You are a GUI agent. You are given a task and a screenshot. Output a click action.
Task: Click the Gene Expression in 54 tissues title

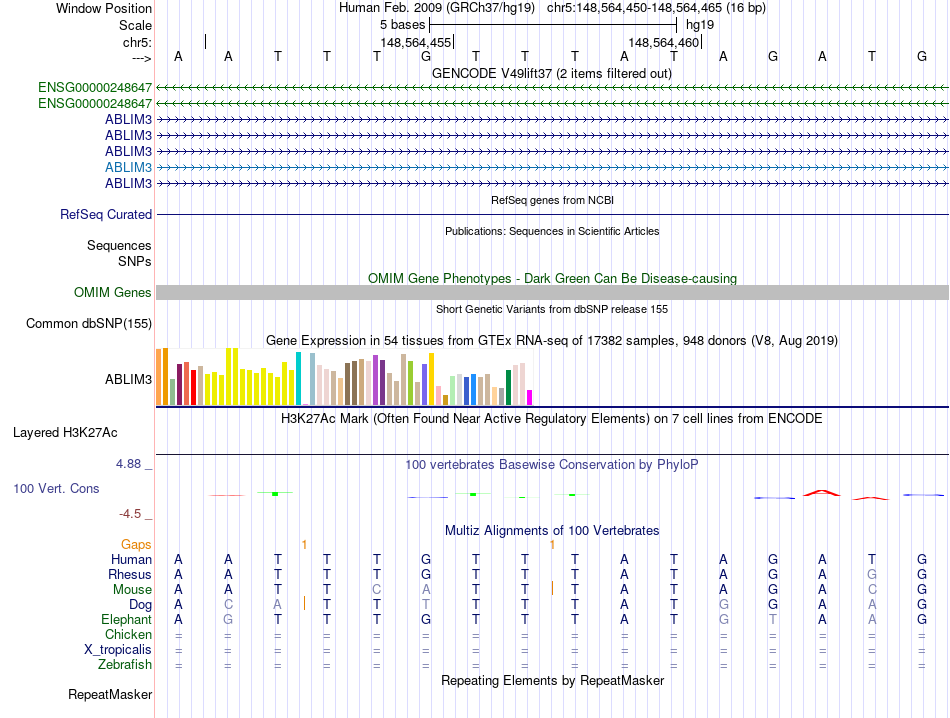(552, 341)
